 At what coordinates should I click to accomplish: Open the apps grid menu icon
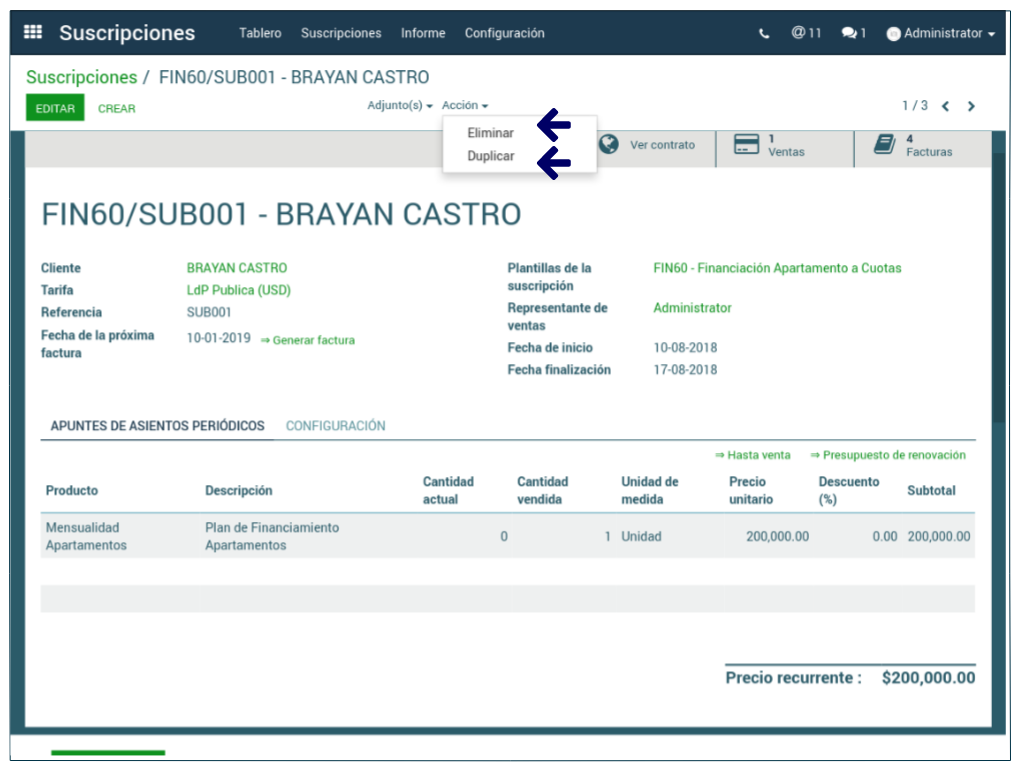pyautogui.click(x=33, y=32)
